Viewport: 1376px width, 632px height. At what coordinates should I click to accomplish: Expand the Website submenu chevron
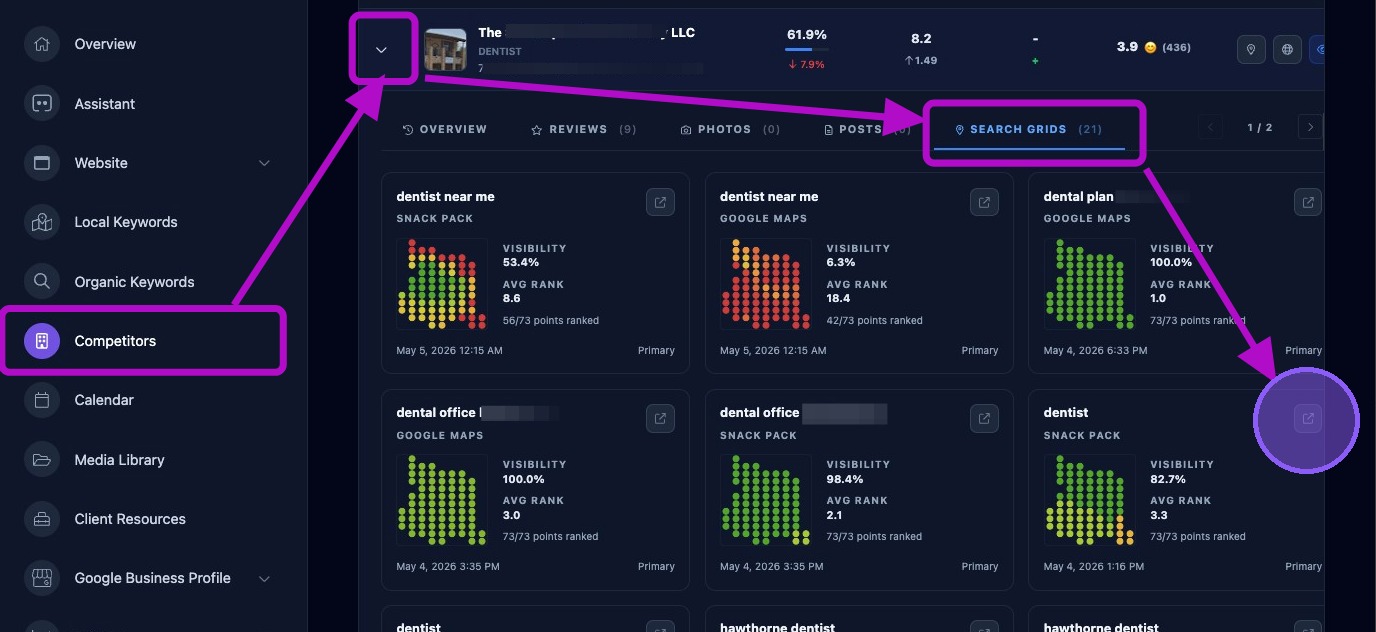click(x=264, y=163)
